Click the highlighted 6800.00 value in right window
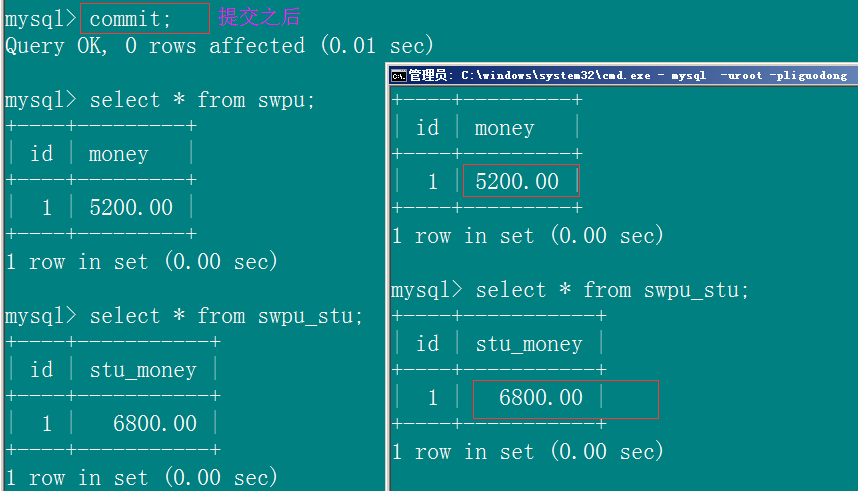Viewport: 858px width, 491px height. pyautogui.click(x=541, y=397)
